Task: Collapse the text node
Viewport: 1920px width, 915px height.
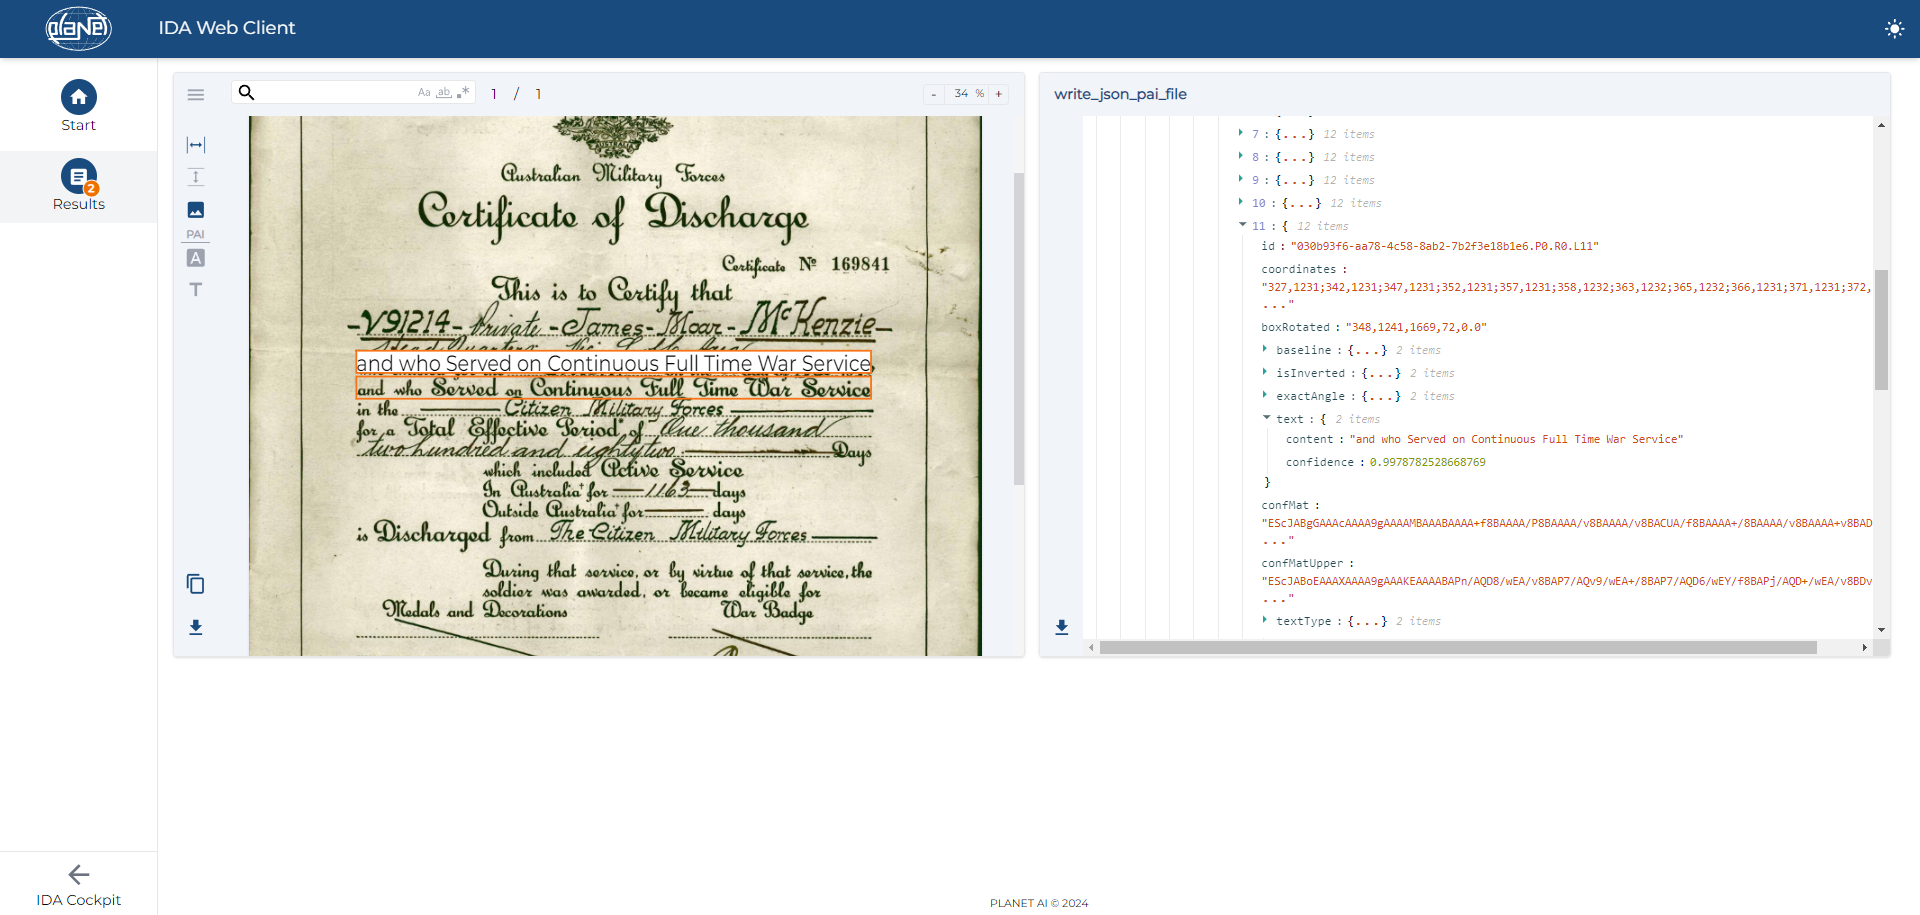Action: tap(1266, 418)
